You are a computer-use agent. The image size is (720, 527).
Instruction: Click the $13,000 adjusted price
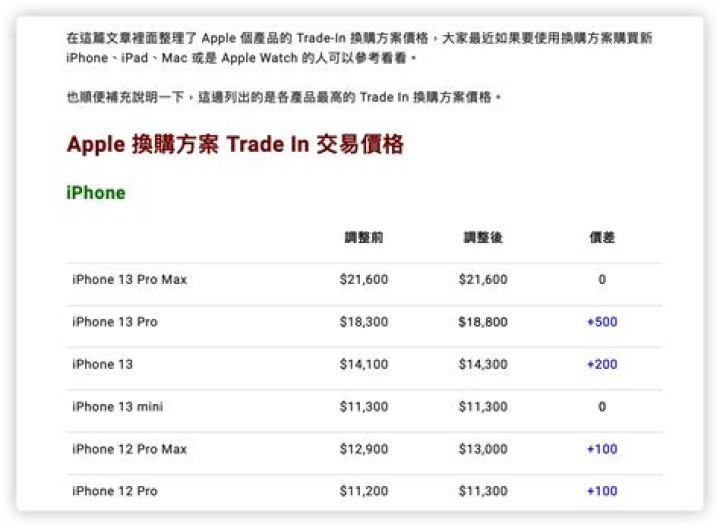pyautogui.click(x=483, y=449)
